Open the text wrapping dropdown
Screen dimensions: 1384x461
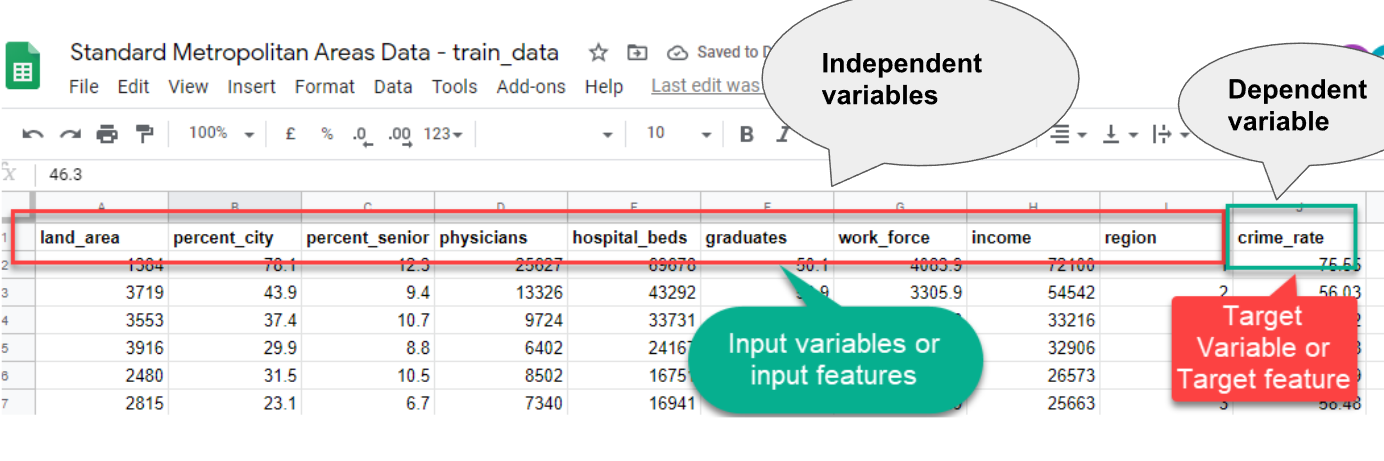tap(1170, 134)
